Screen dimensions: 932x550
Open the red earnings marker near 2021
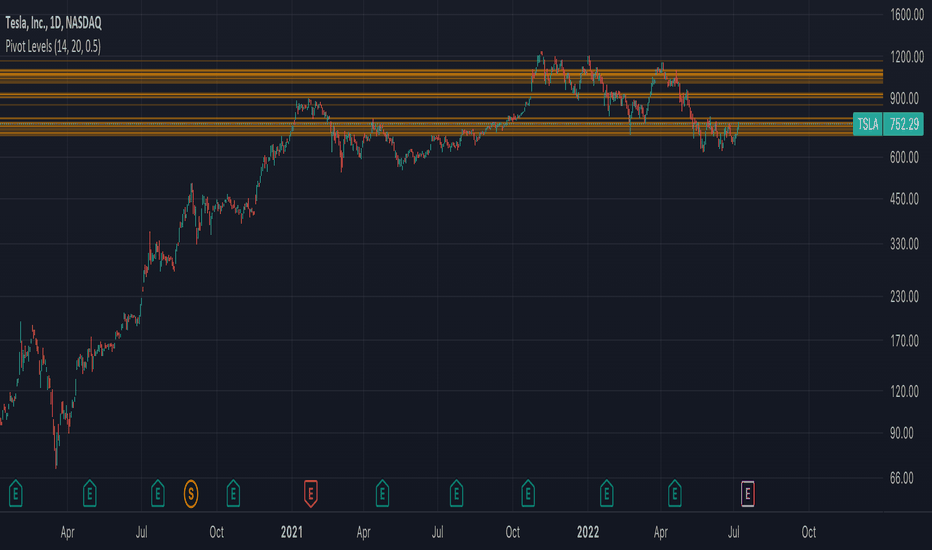coord(310,494)
